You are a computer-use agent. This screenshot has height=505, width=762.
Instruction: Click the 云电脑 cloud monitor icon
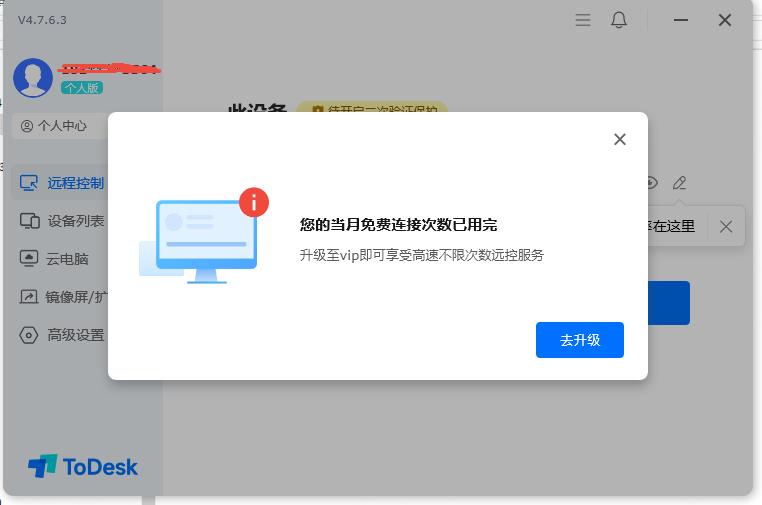tap(29, 258)
